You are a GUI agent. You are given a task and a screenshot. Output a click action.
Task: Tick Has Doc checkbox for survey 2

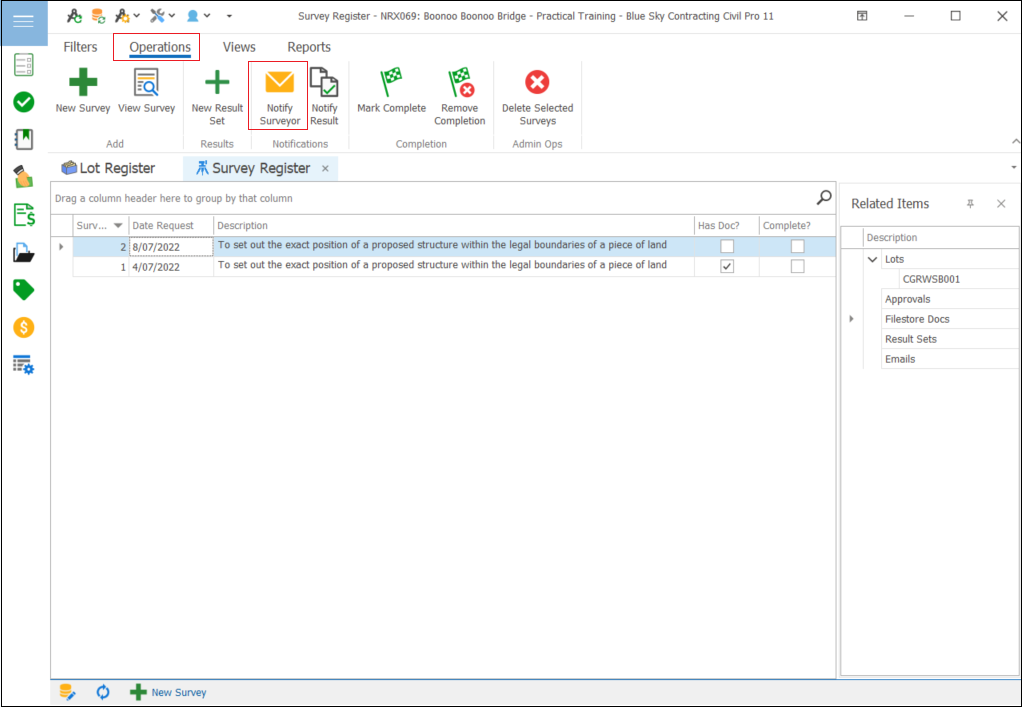click(727, 246)
